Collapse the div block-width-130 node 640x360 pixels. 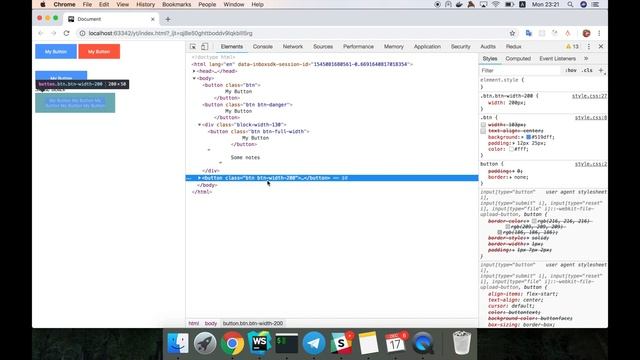point(200,124)
